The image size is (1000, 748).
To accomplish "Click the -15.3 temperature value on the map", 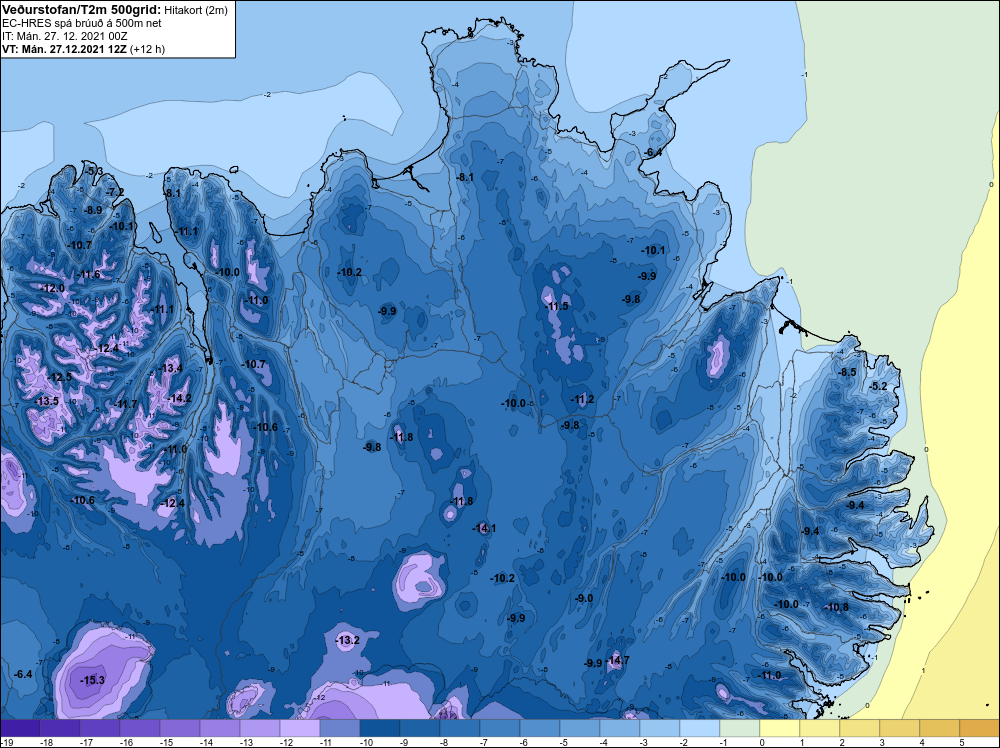I will (x=92, y=680).
